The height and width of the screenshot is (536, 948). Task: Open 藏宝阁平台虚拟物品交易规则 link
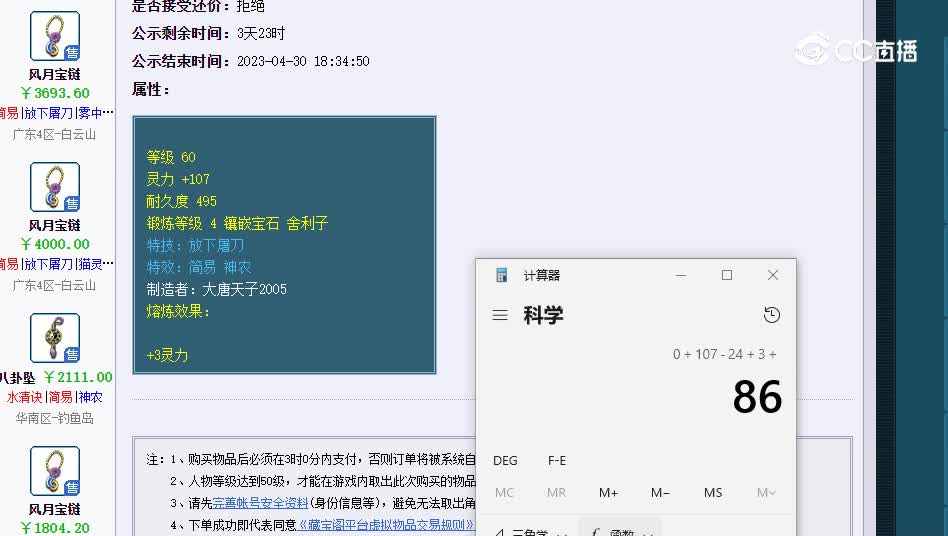click(385, 525)
